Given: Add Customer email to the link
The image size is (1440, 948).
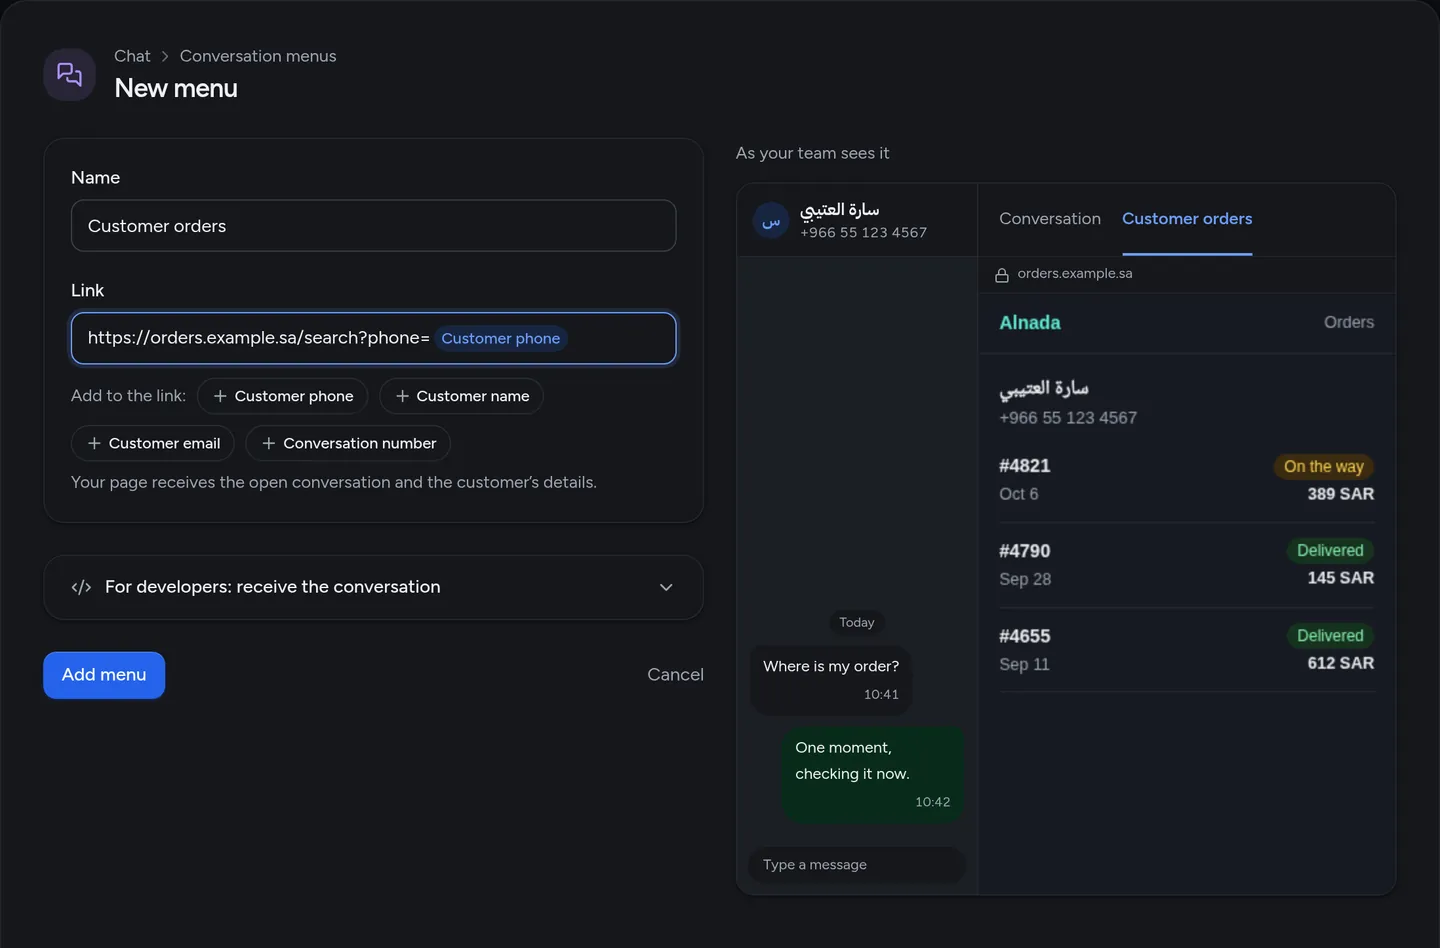Looking at the screenshot, I should point(153,443).
